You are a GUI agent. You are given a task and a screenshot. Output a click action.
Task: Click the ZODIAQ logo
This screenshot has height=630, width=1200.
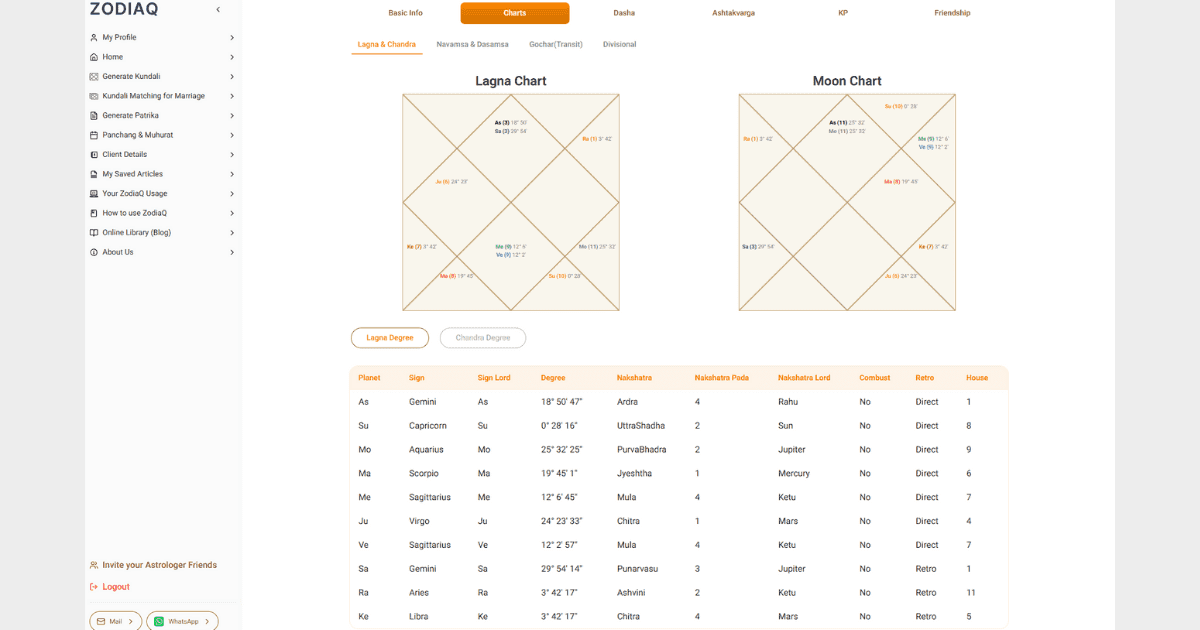124,10
